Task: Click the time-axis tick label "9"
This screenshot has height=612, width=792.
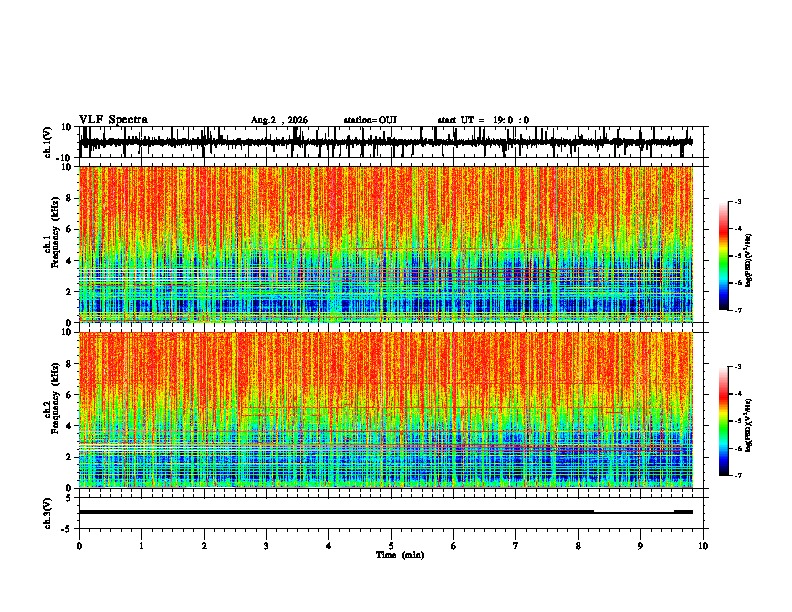Action: pos(640,546)
